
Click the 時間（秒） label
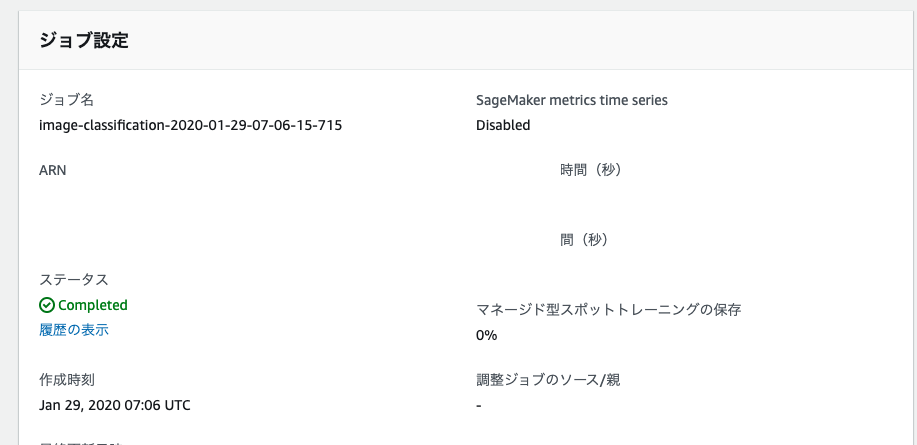point(591,170)
